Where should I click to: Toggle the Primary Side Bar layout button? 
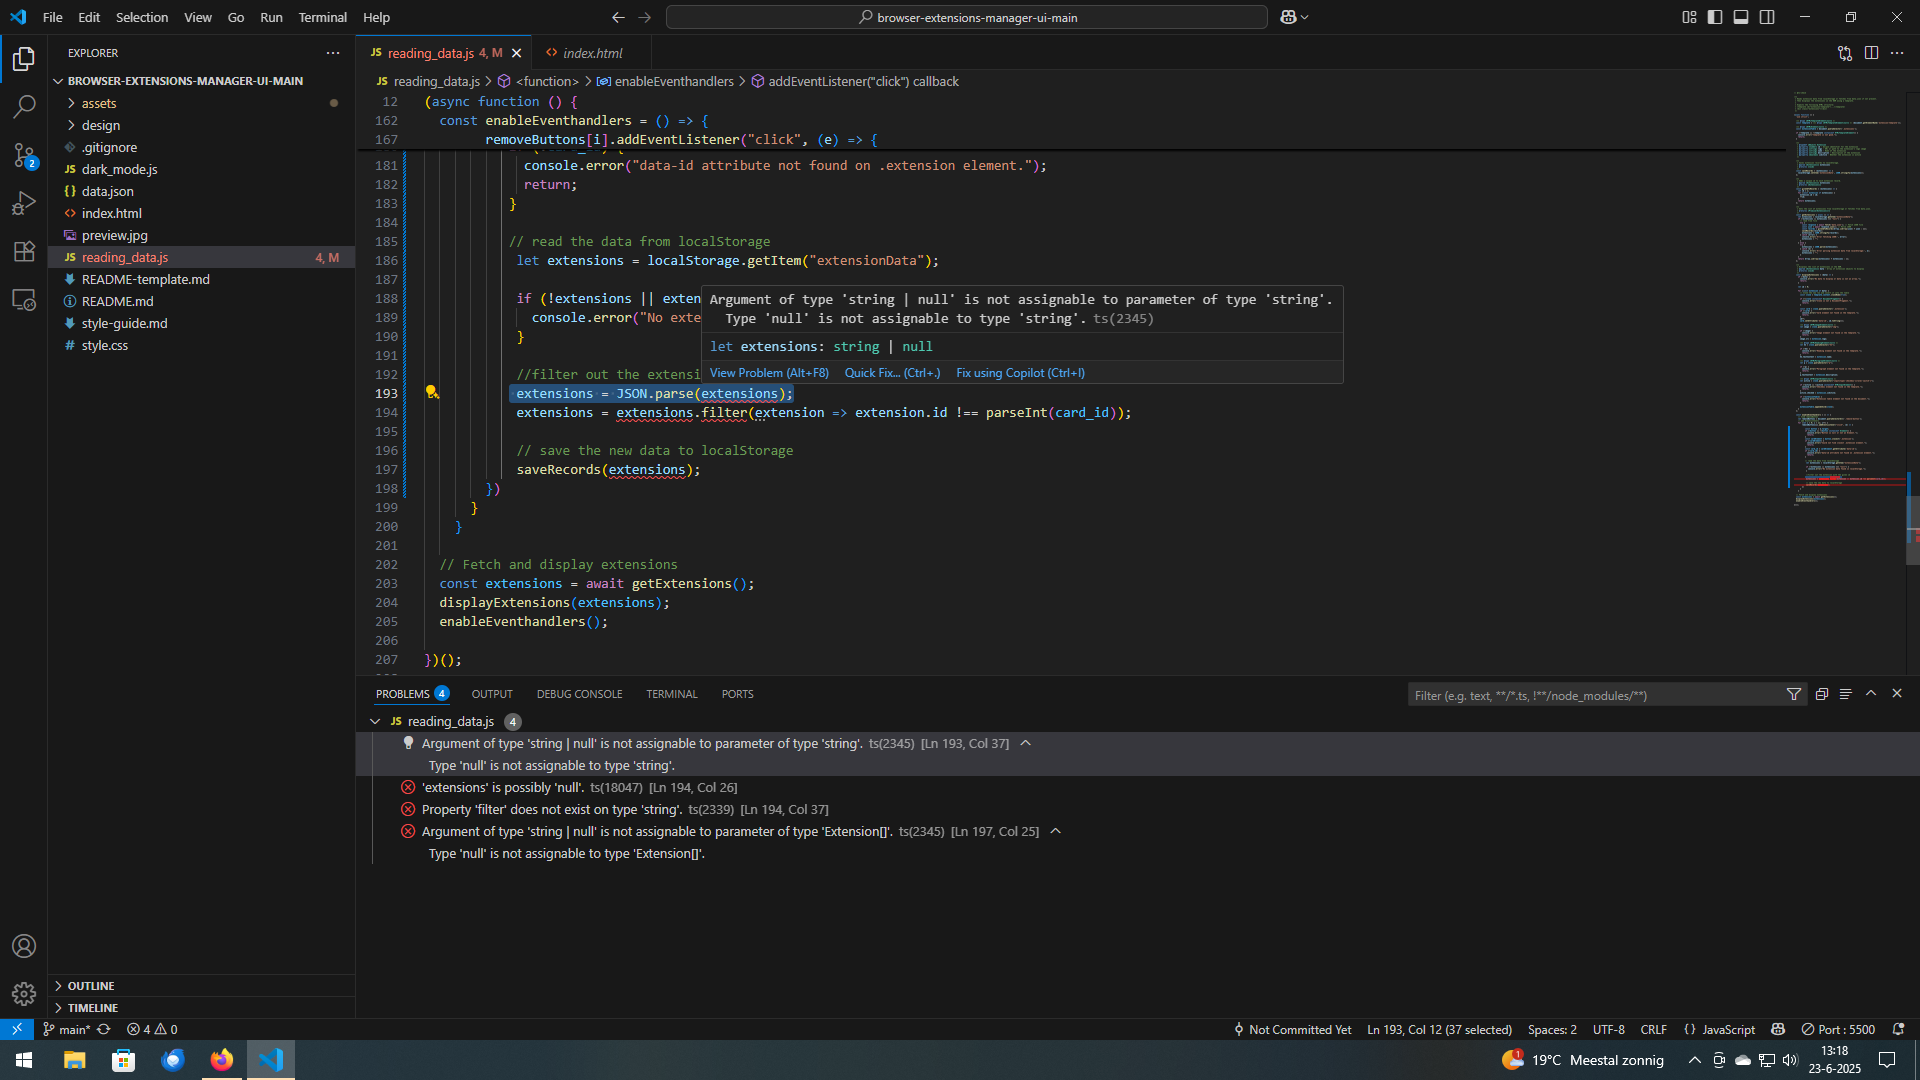tap(1715, 17)
